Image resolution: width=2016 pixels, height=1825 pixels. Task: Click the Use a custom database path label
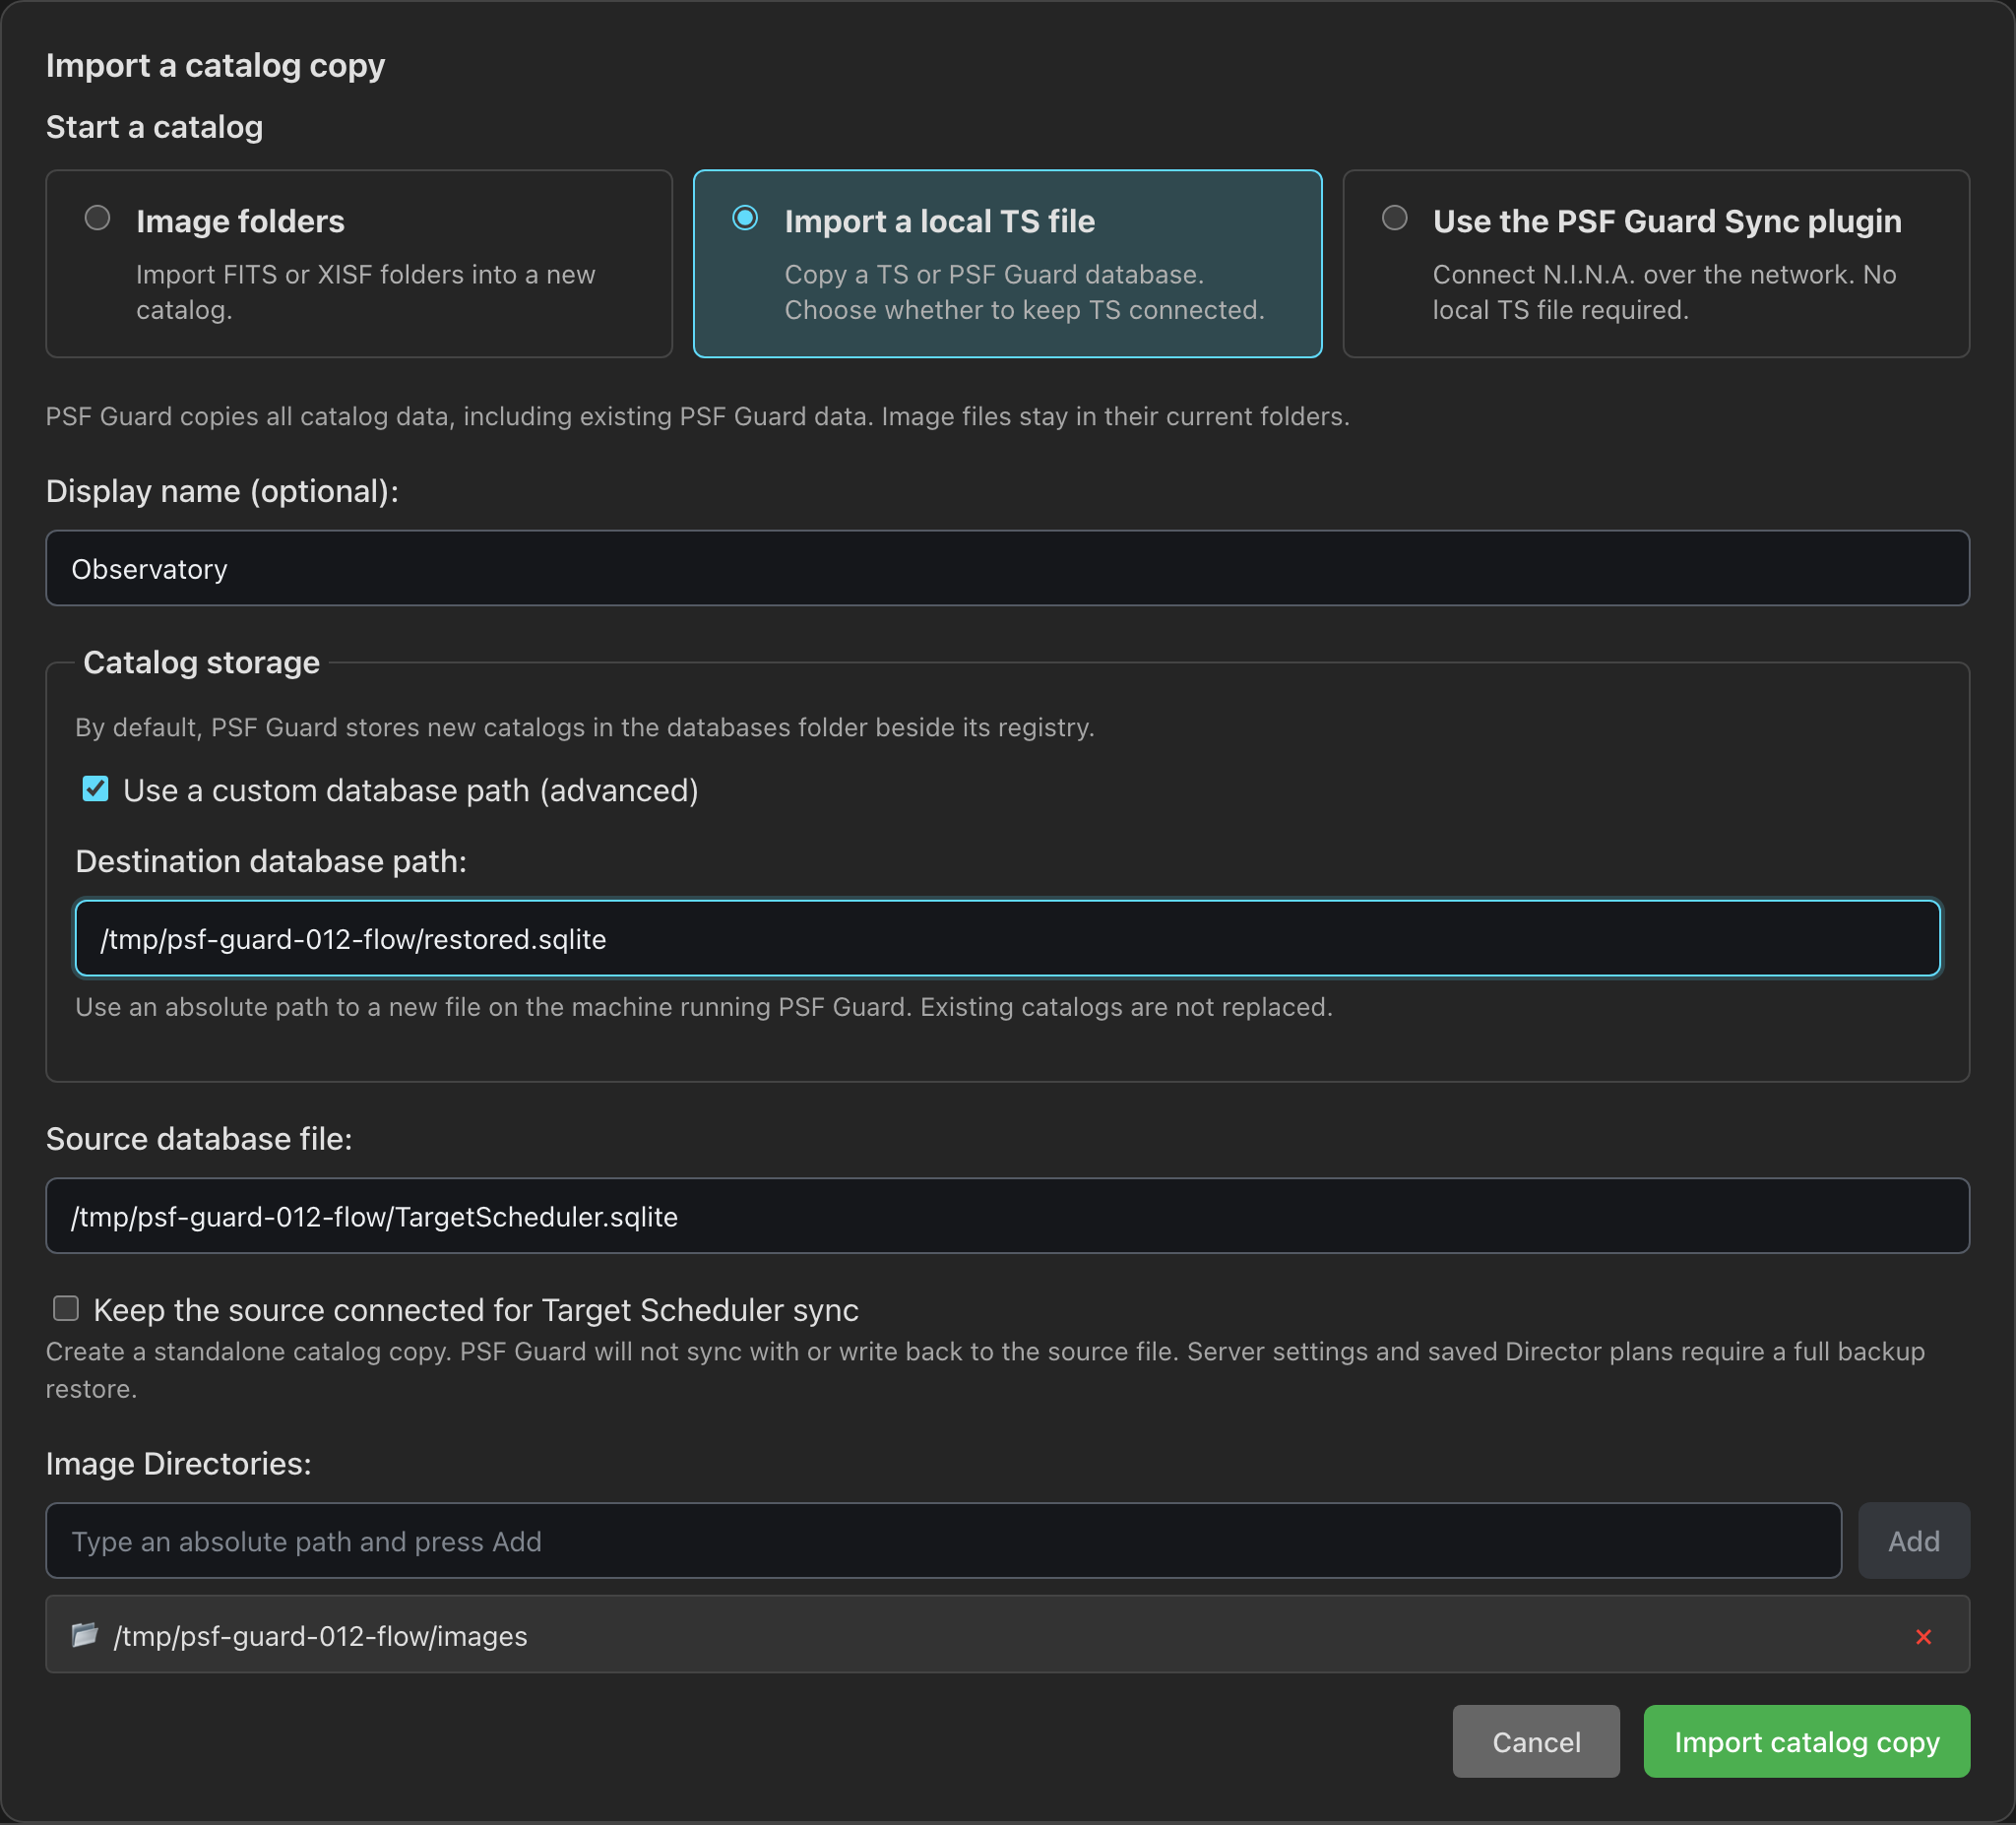coord(410,790)
